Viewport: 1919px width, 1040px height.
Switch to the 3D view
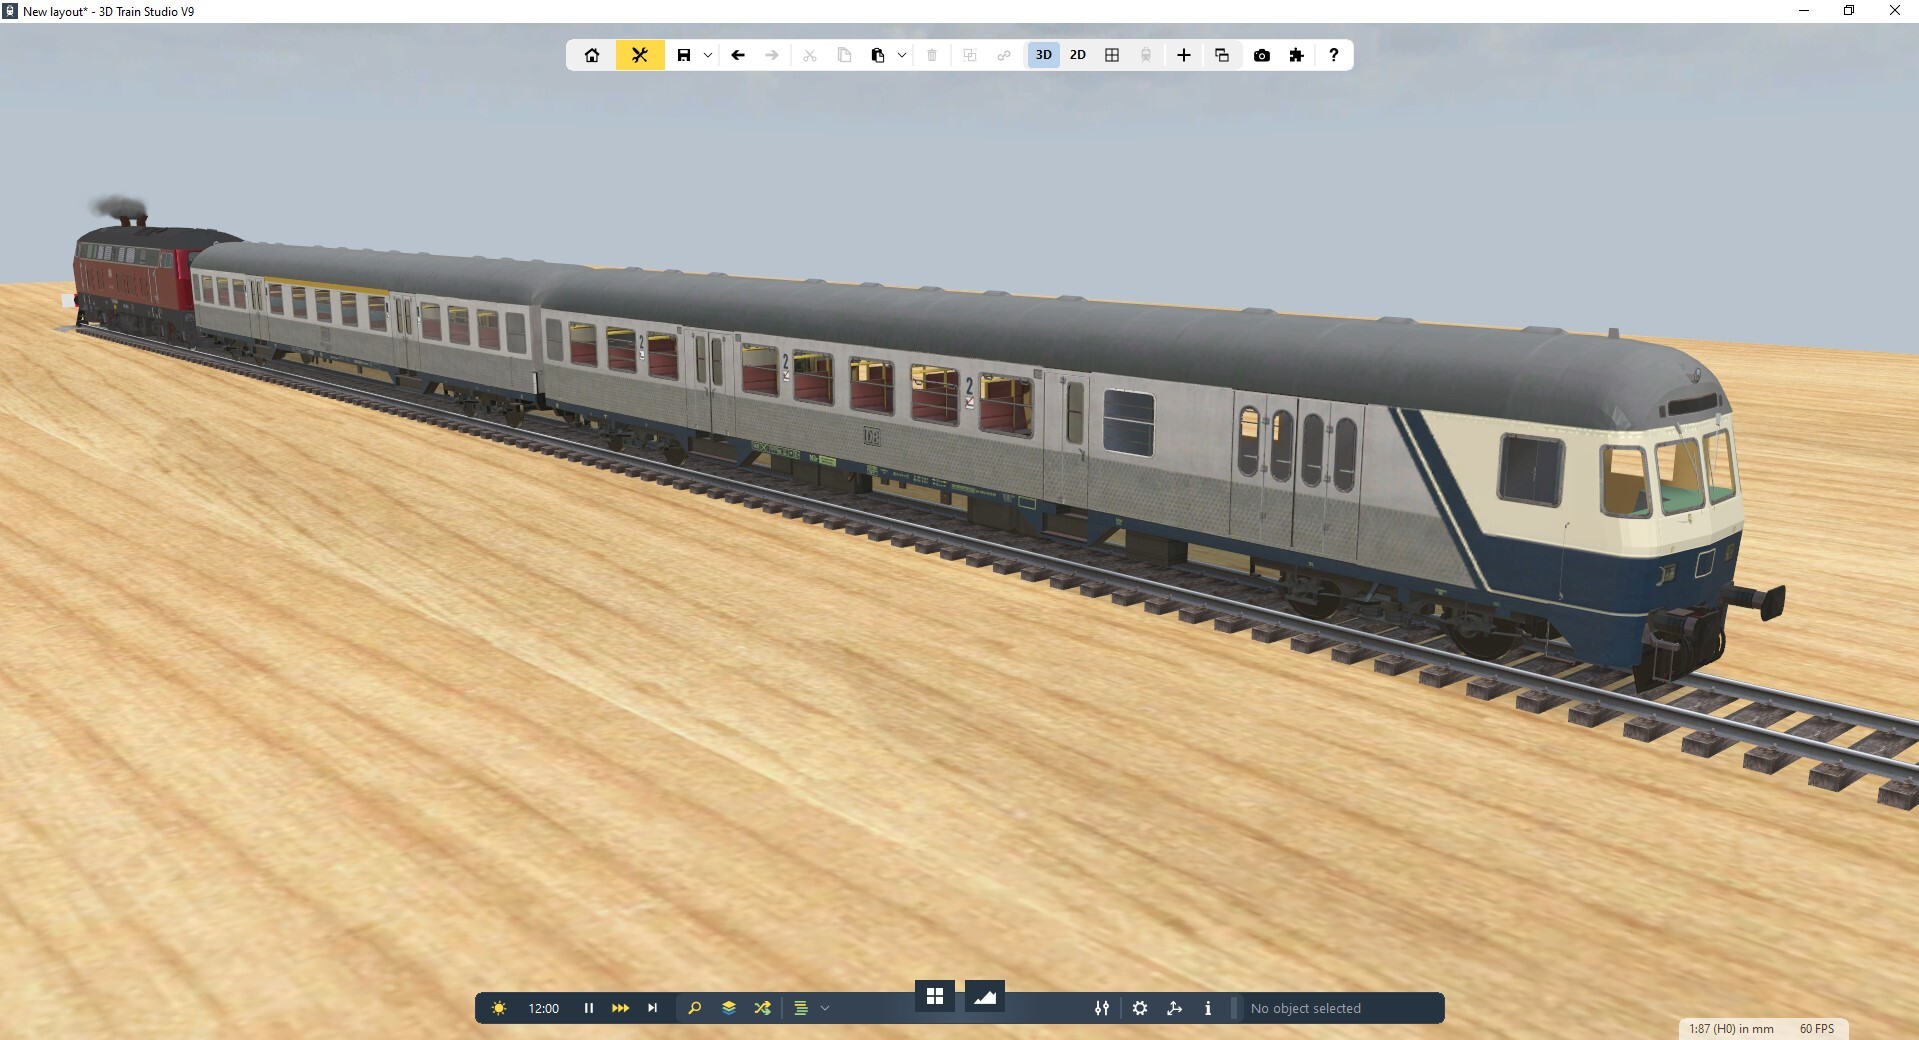(1044, 55)
